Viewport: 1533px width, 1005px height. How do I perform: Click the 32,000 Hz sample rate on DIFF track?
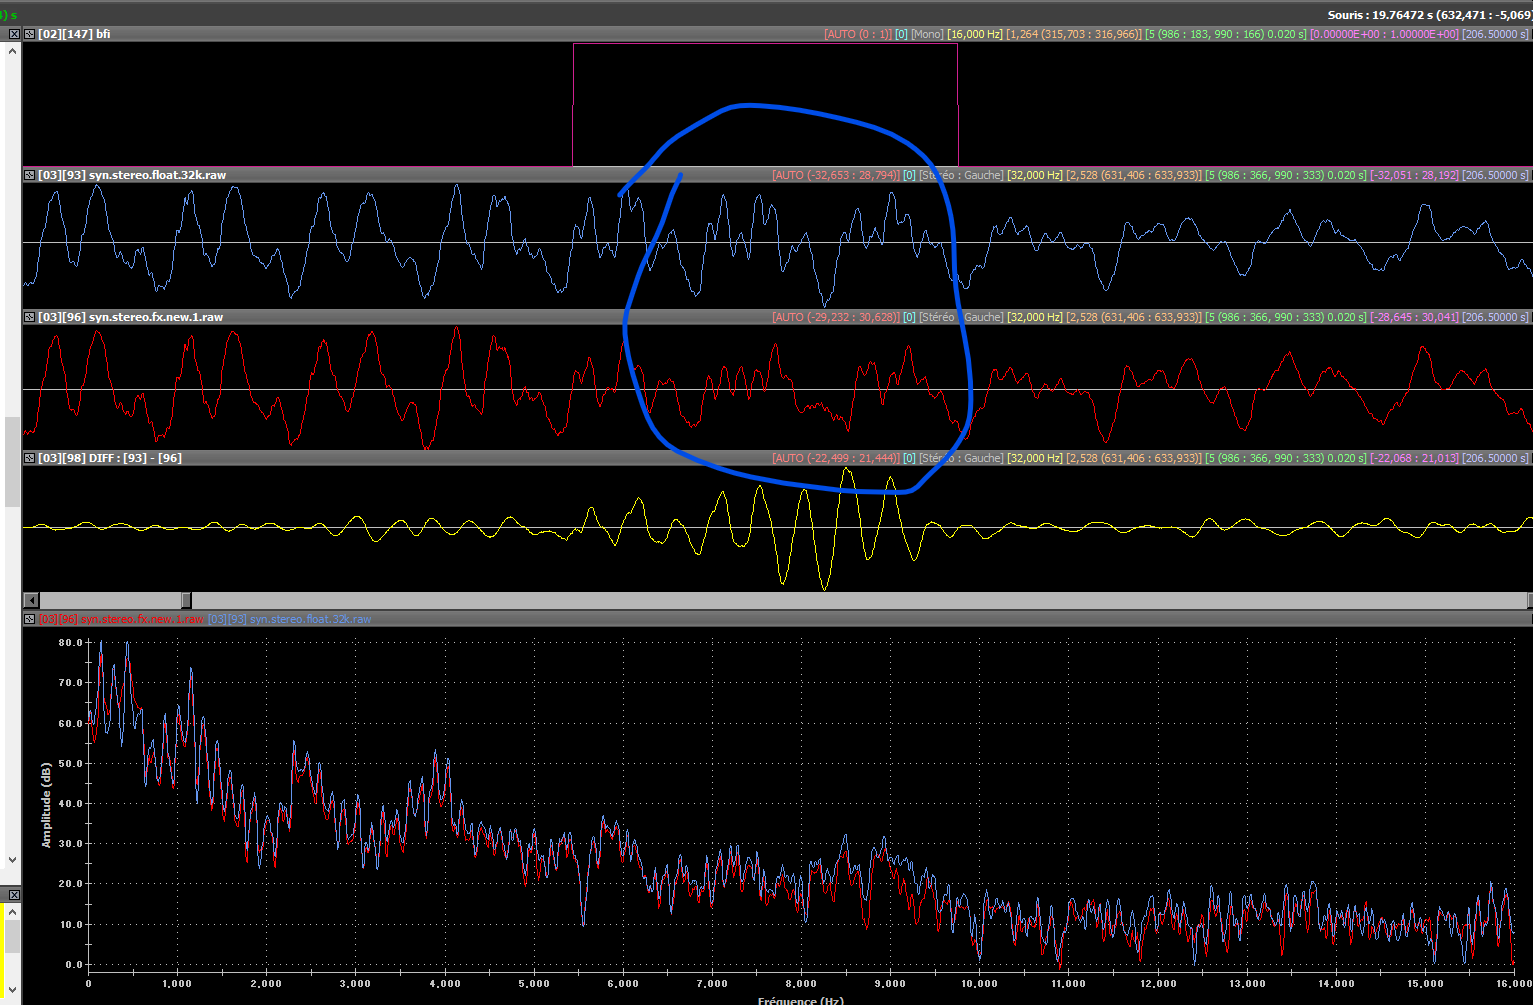point(1034,458)
